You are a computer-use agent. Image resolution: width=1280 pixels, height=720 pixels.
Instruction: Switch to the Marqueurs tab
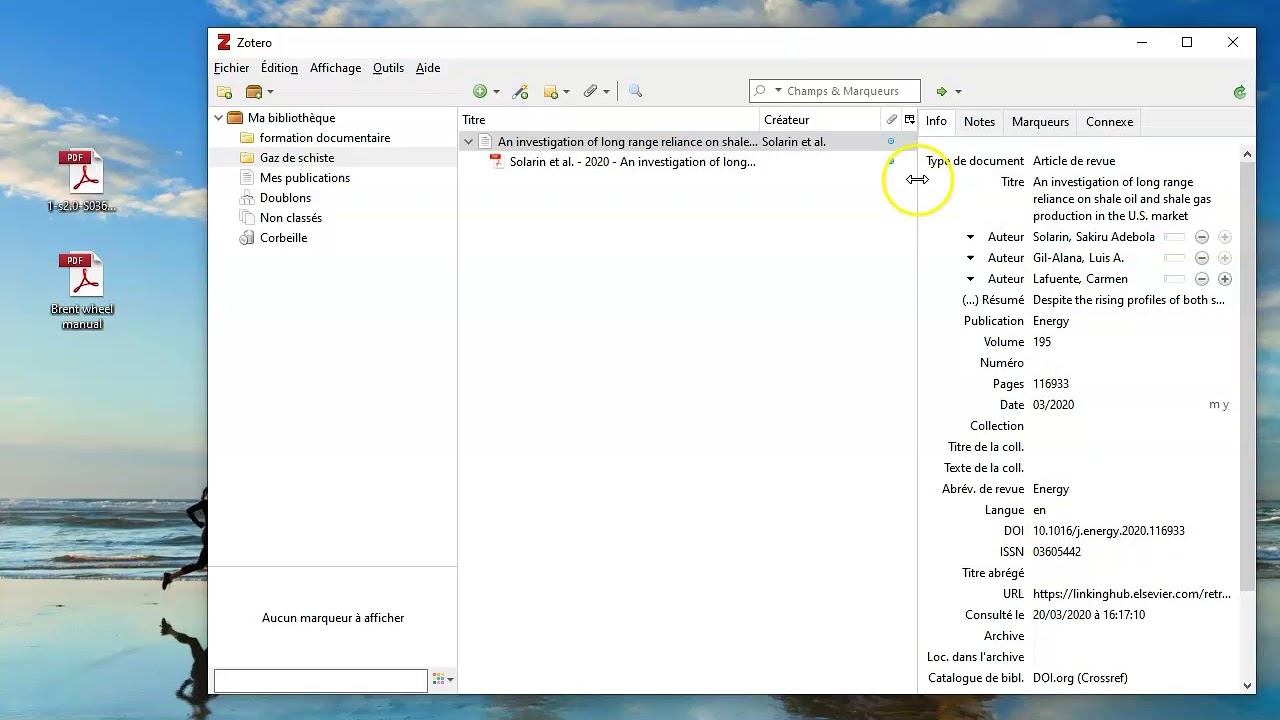click(x=1040, y=122)
